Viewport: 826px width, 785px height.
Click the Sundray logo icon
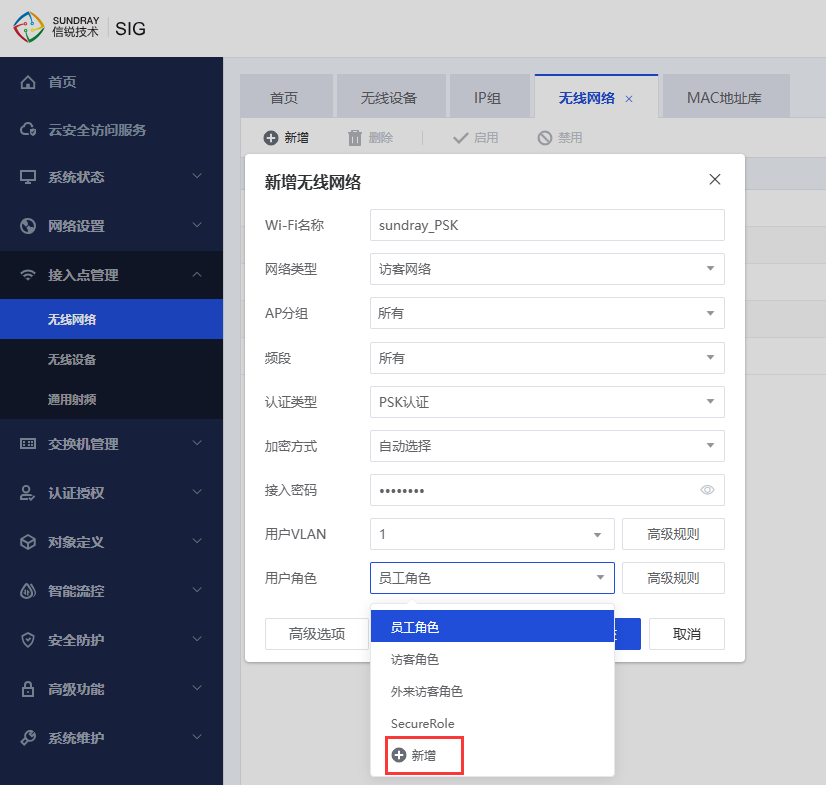coord(29,27)
